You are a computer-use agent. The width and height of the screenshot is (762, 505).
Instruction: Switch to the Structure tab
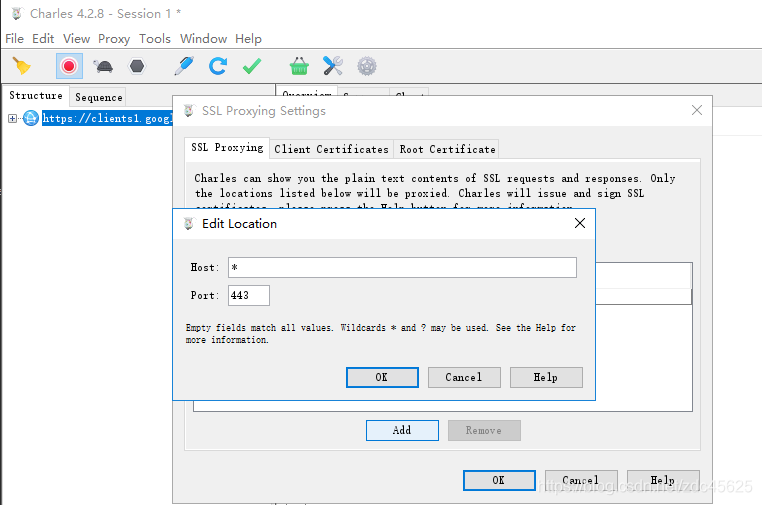coord(36,96)
